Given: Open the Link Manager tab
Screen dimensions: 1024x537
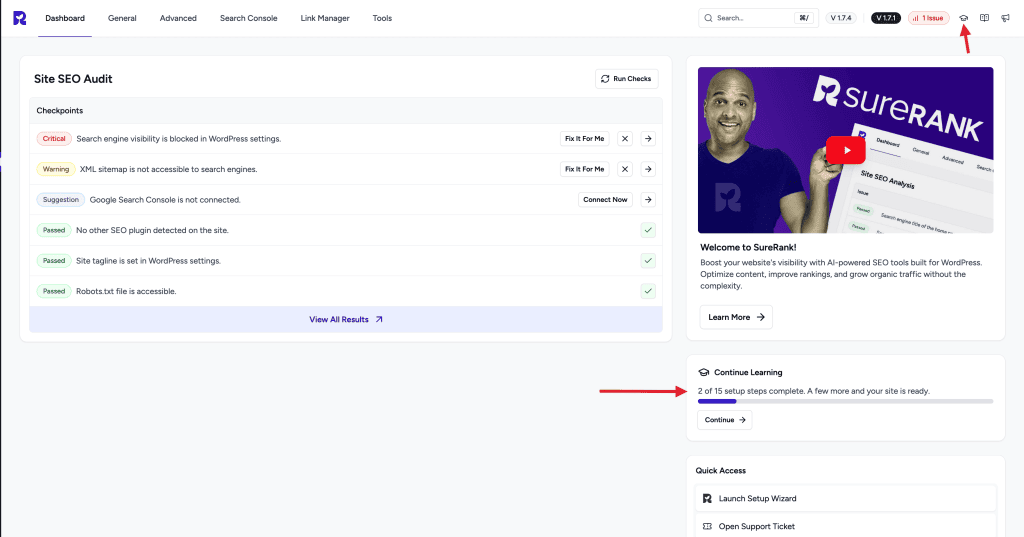Looking at the screenshot, I should 325,18.
